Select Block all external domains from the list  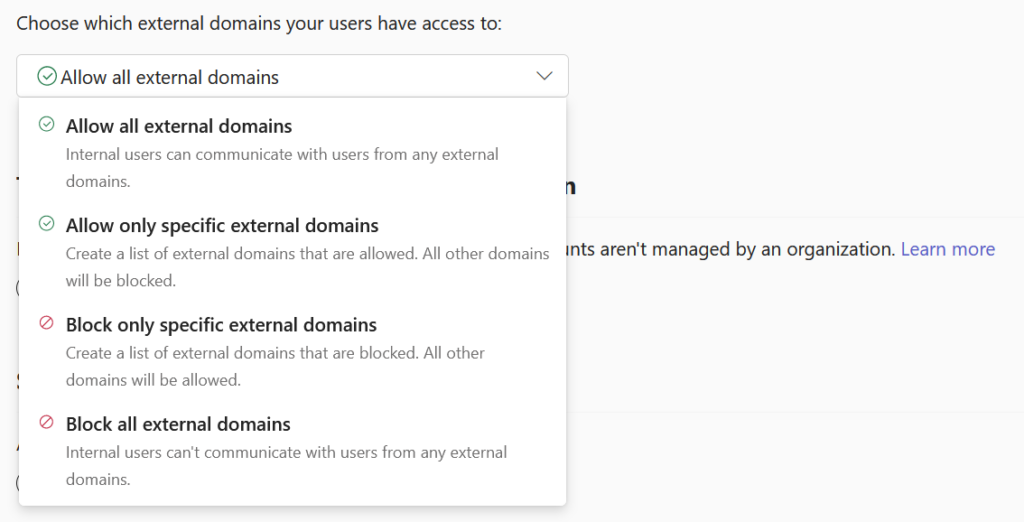[x=178, y=424]
